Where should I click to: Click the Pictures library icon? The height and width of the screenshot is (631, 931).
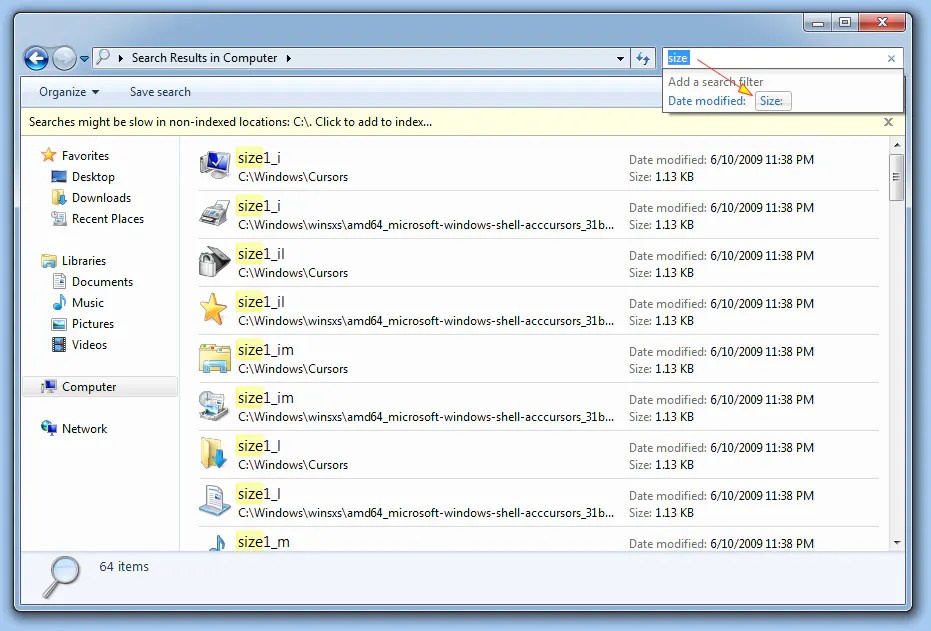[x=59, y=324]
